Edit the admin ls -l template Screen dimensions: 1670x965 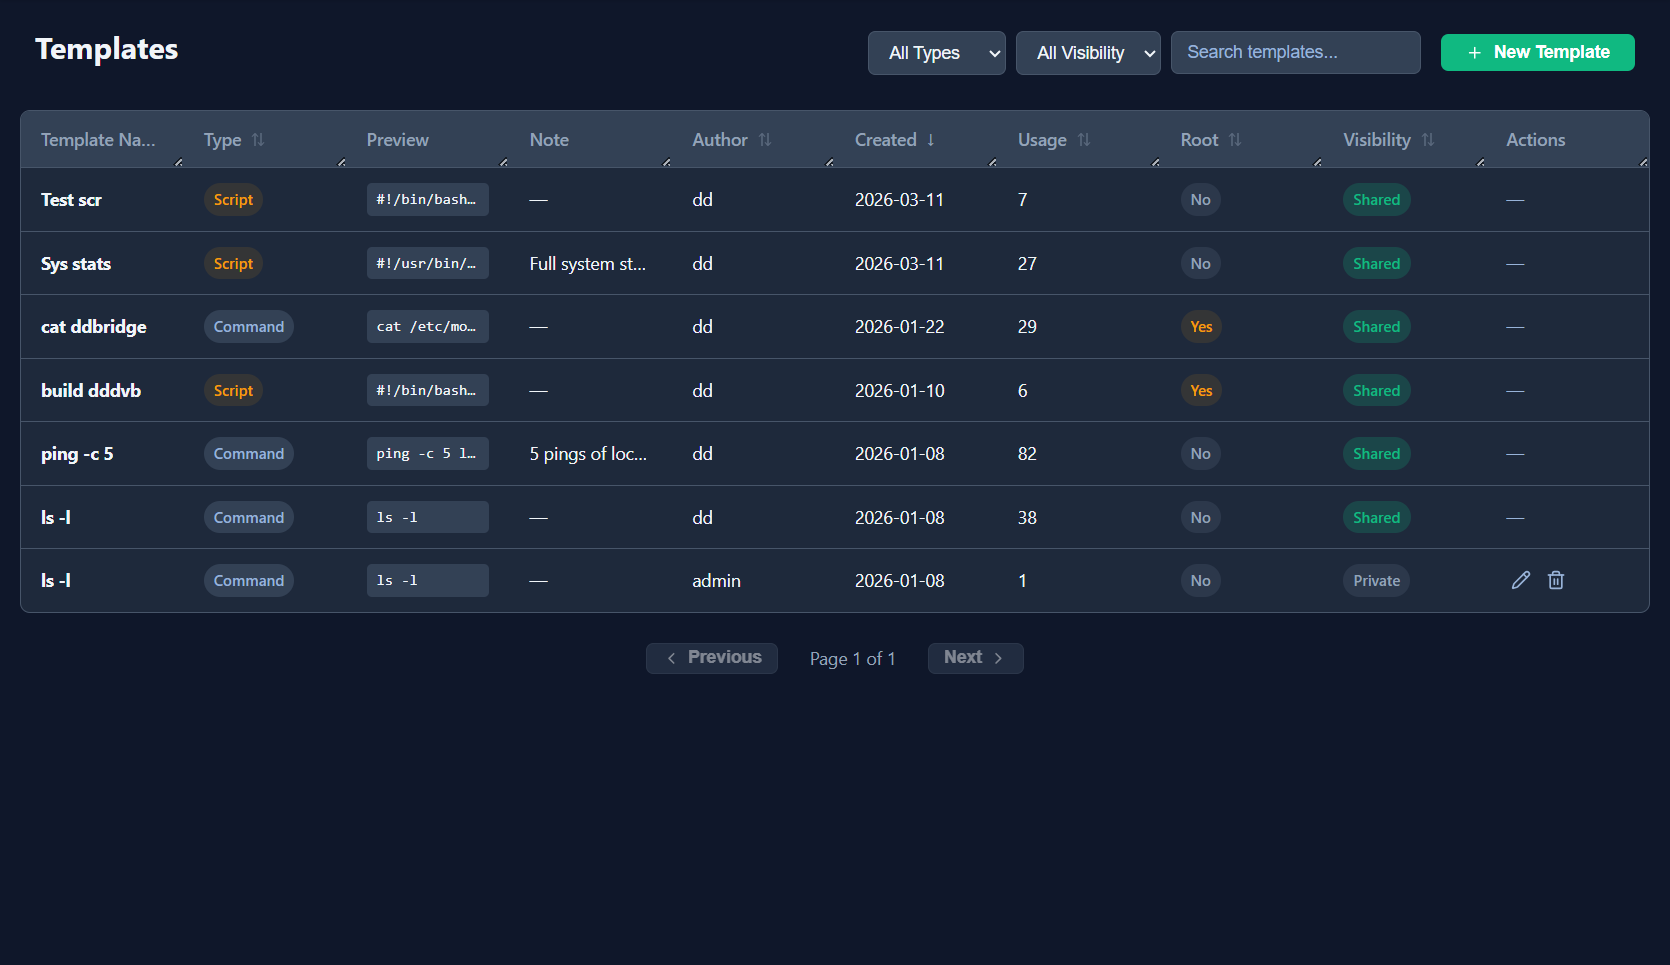click(x=1520, y=580)
